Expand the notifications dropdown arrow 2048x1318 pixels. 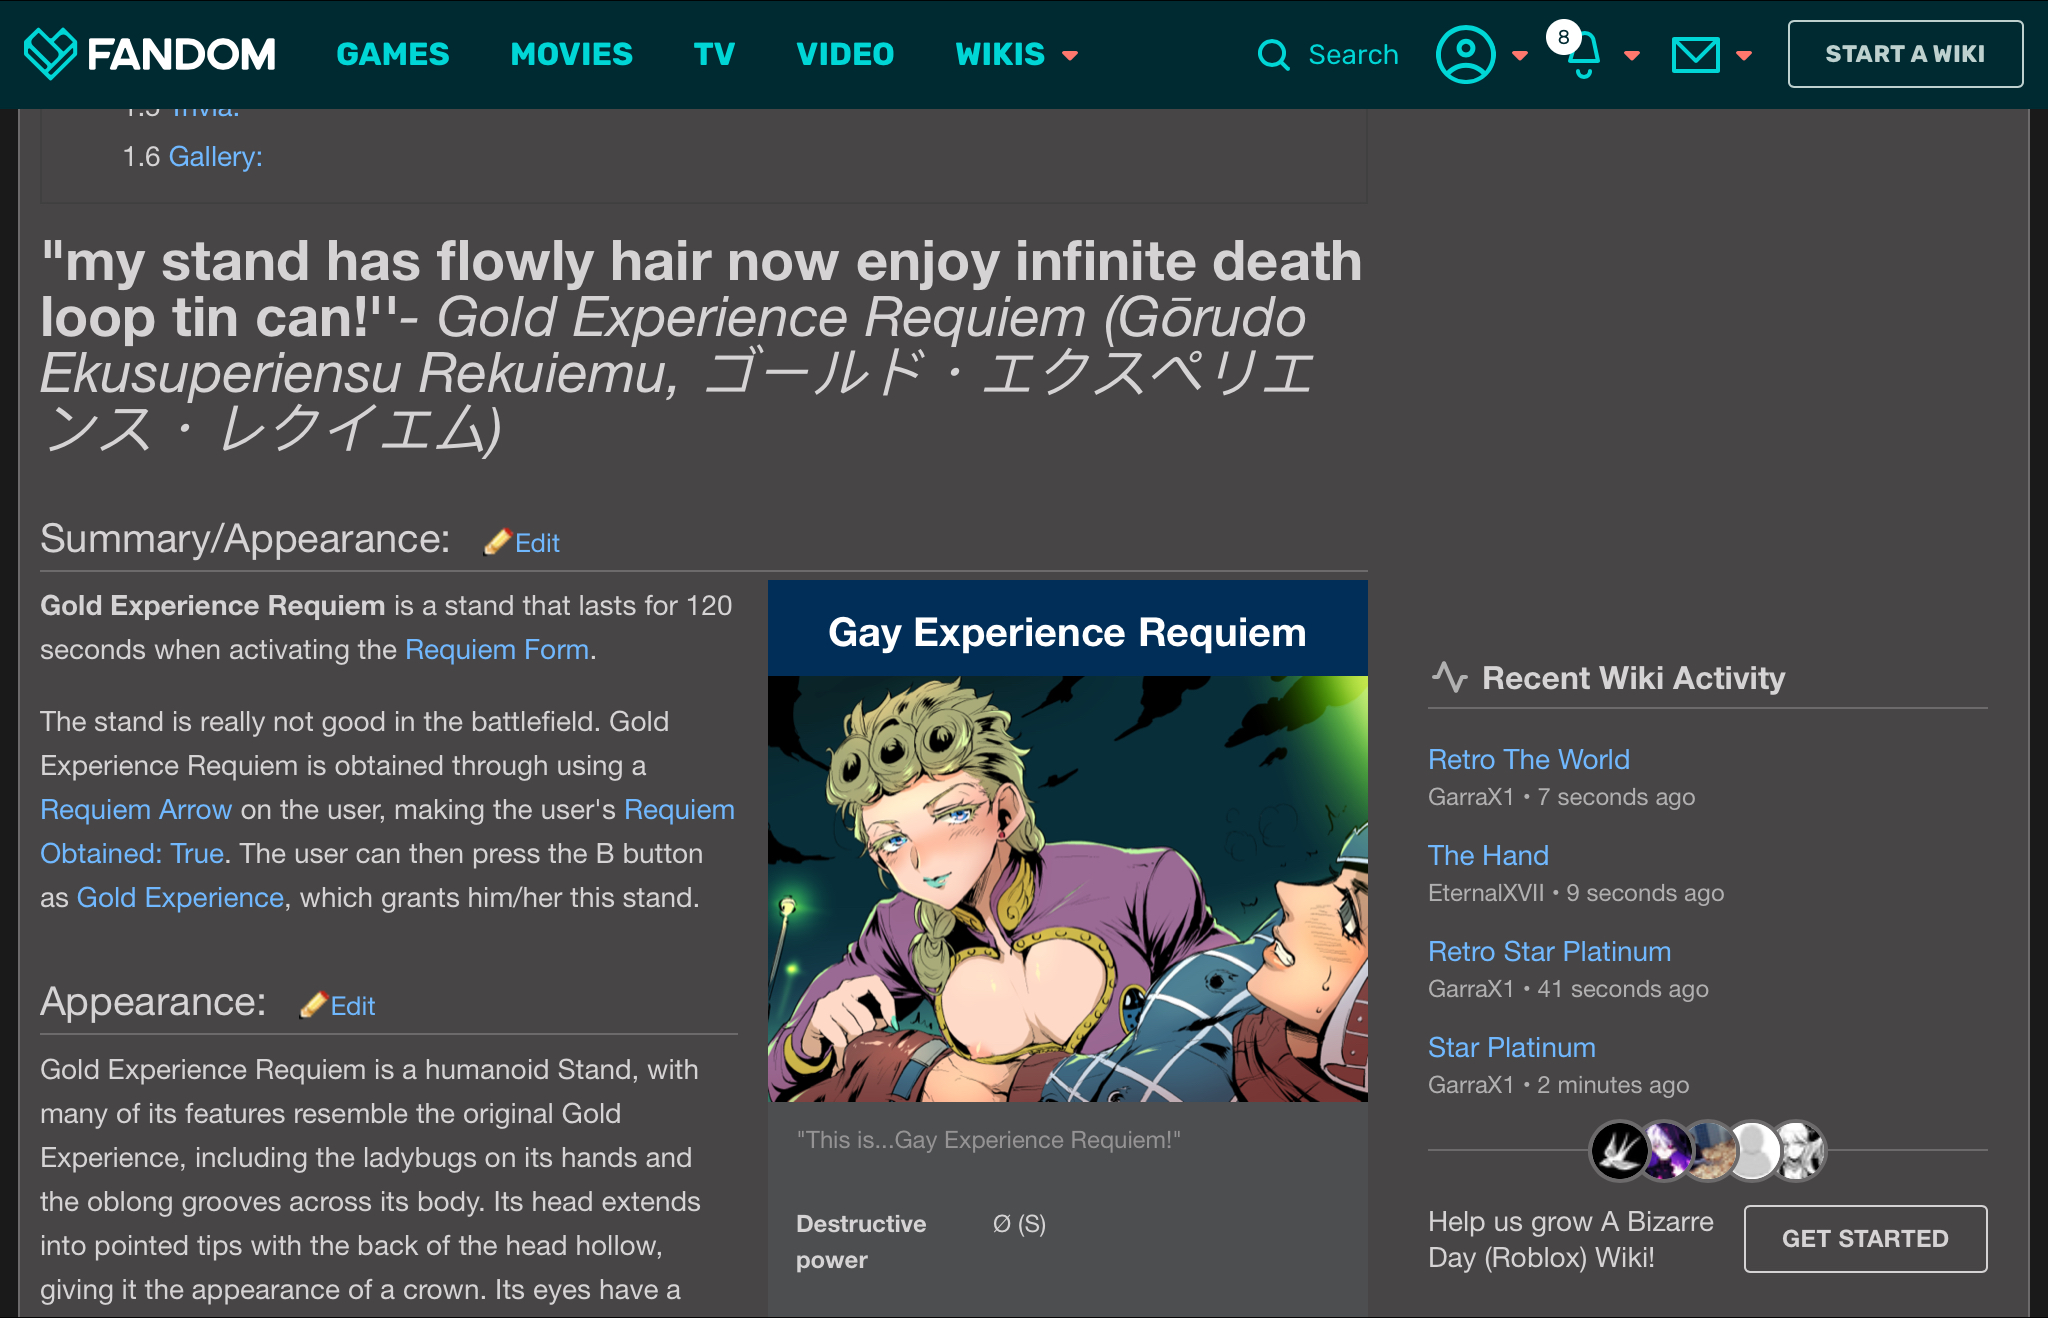click(x=1632, y=56)
